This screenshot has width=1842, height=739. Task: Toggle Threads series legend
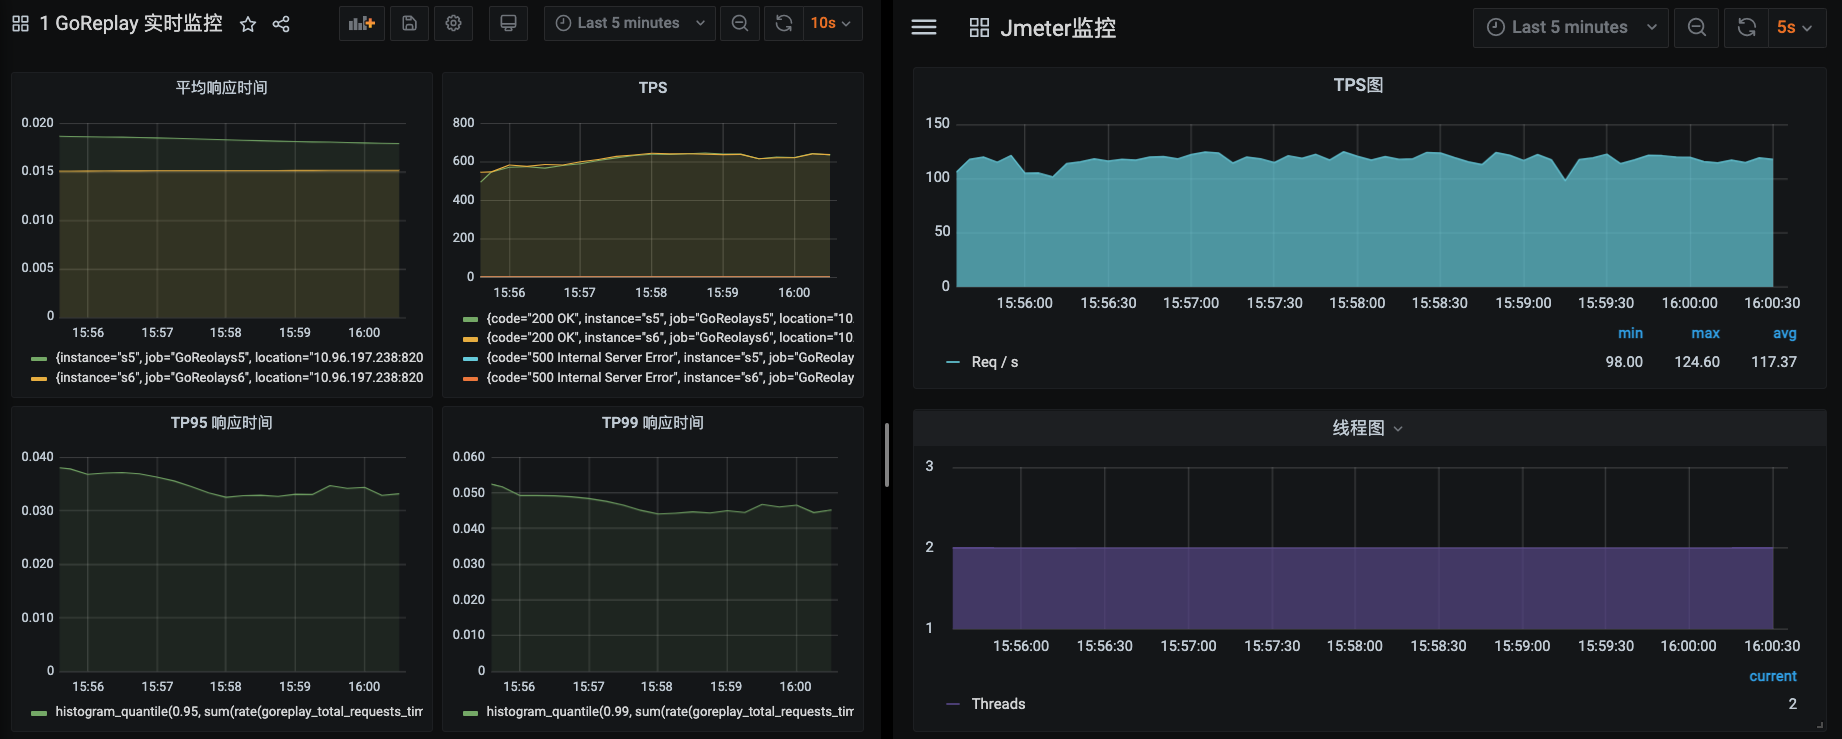tap(998, 704)
